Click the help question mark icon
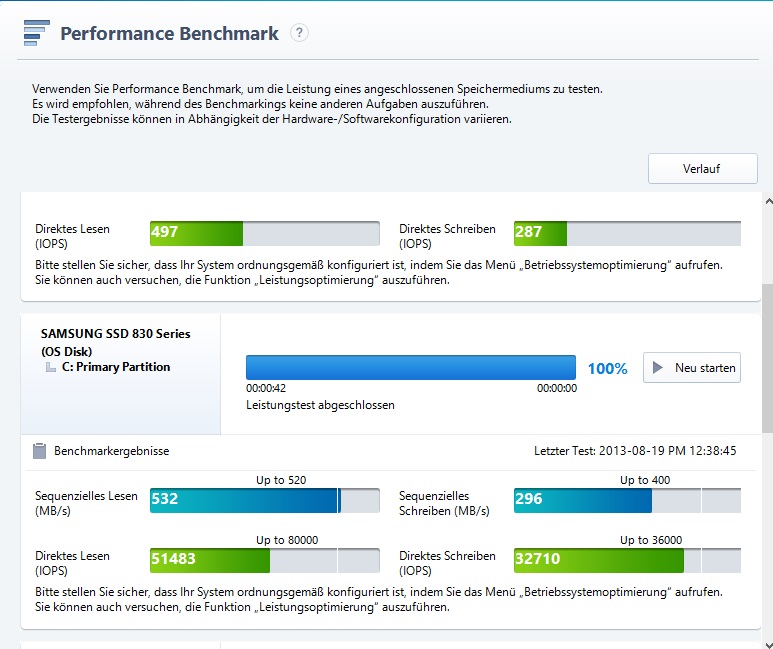The image size is (773, 649). coord(299,33)
